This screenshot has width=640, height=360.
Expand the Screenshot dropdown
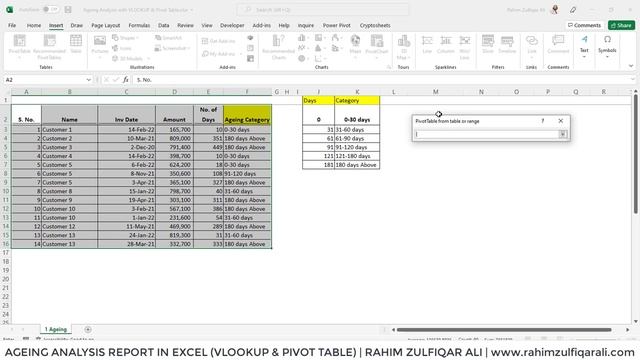[x=189, y=48]
